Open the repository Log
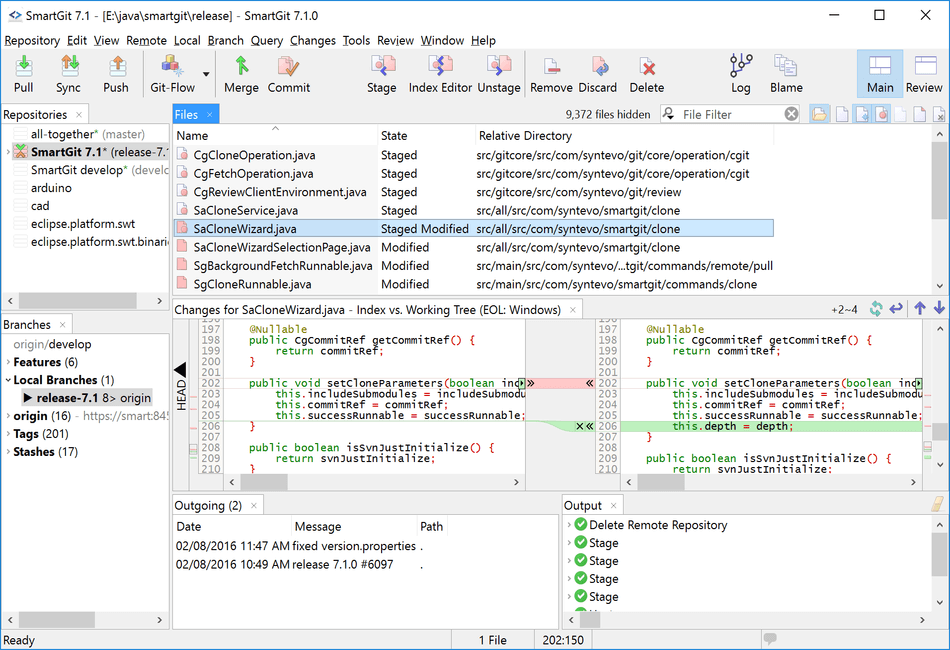The height and width of the screenshot is (650, 950). pyautogui.click(x=740, y=74)
